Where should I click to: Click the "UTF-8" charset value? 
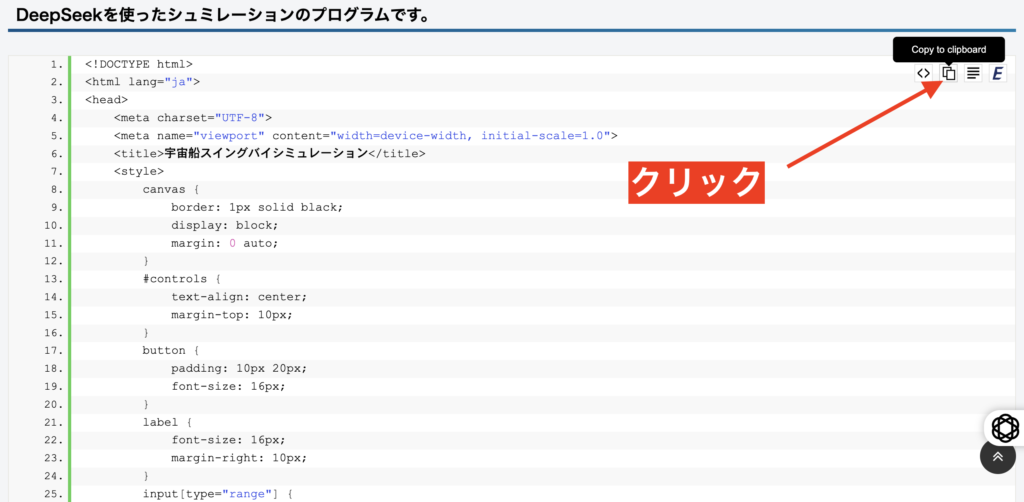coord(243,118)
